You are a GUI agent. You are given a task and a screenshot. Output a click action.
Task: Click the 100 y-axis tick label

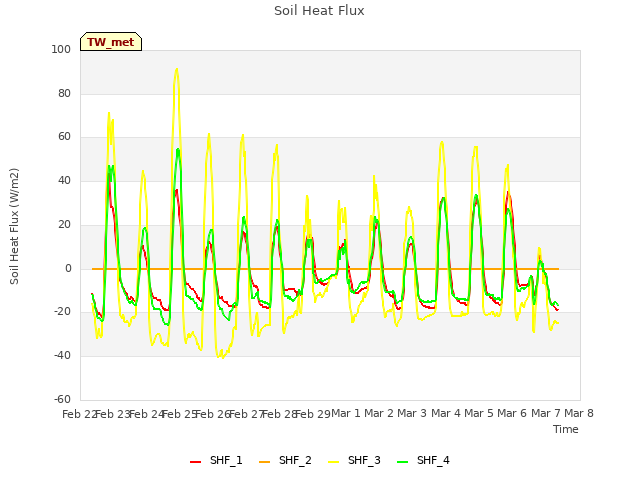click(x=61, y=49)
